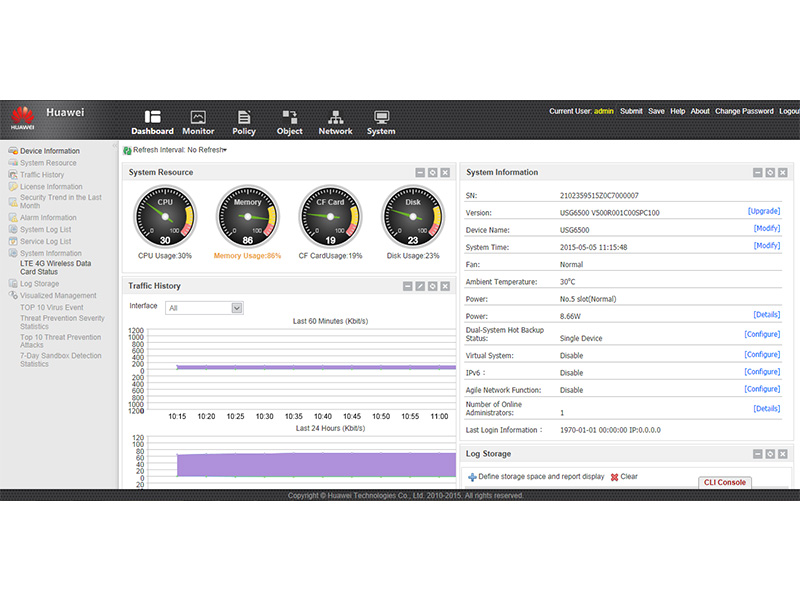Select Threat Prevention Severity Statistics
The image size is (800, 600).
pyautogui.click(x=62, y=322)
